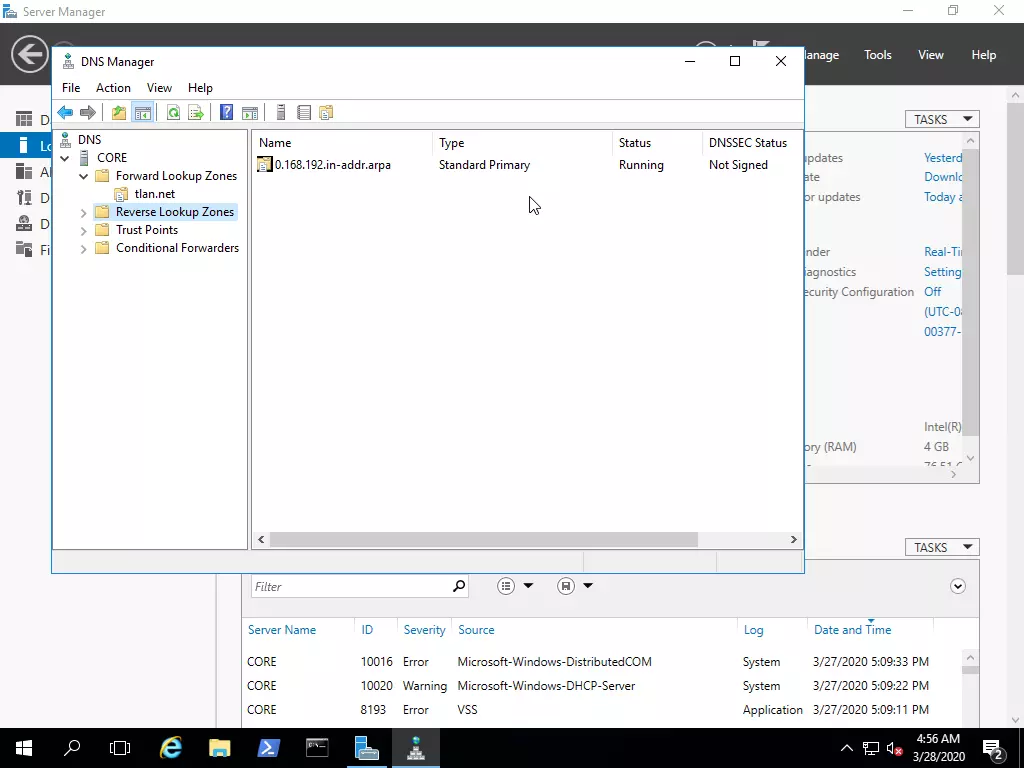1024x768 pixels.
Task: Expand the events section chevron circle
Action: click(x=957, y=586)
